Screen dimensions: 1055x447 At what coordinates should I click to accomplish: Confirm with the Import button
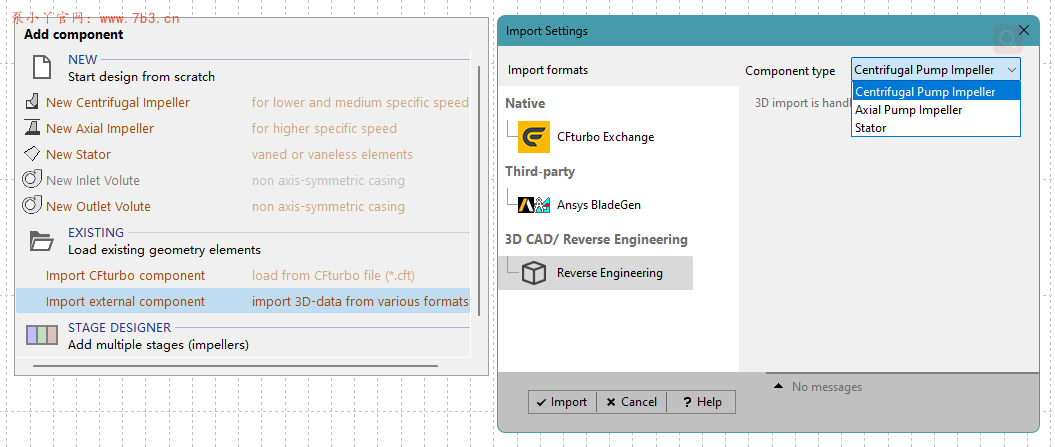[562, 402]
